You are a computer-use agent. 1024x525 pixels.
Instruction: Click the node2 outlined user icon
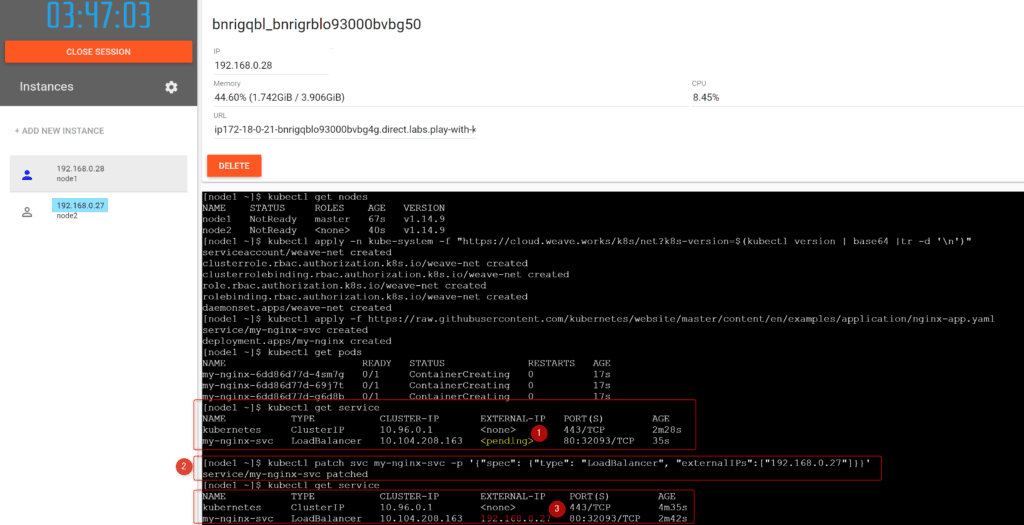click(27, 211)
